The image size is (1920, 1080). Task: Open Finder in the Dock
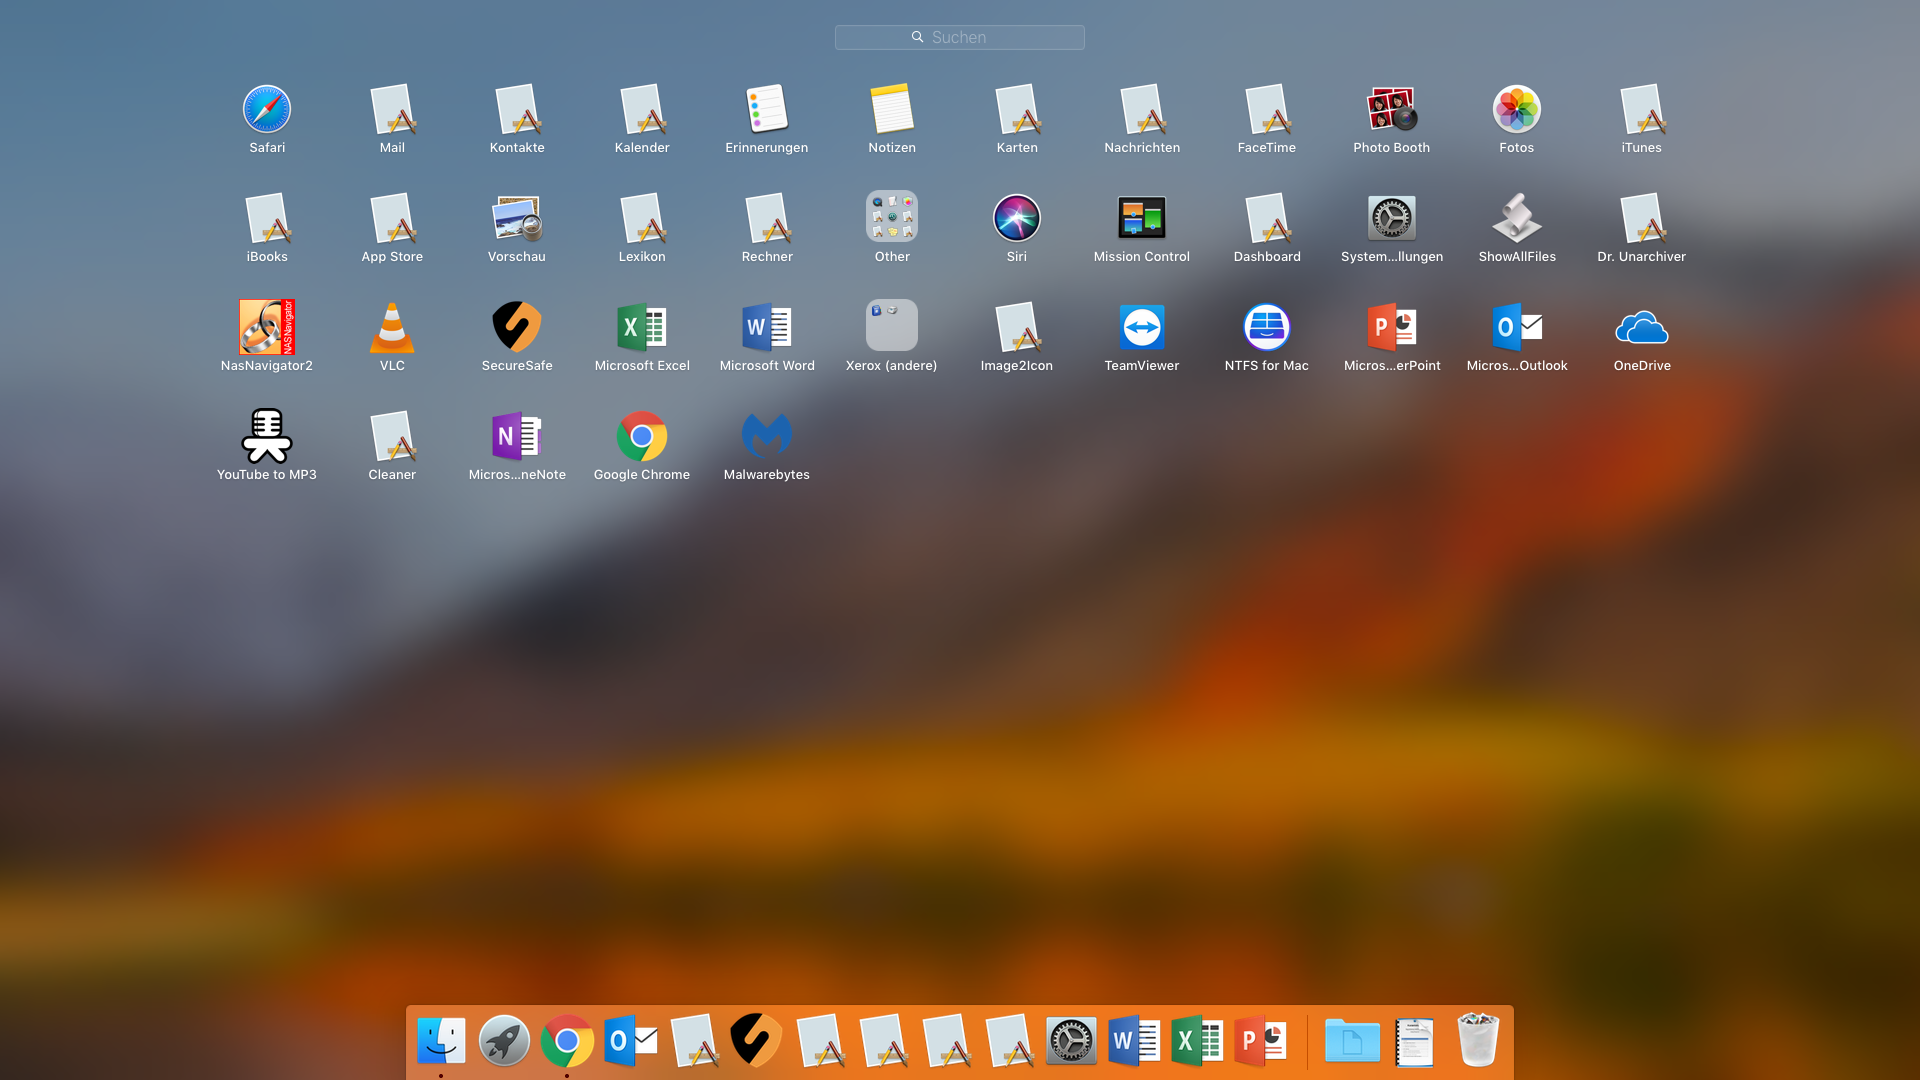tap(441, 1041)
